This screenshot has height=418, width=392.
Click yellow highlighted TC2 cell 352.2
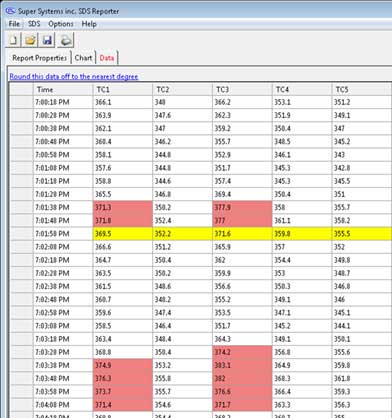click(x=182, y=234)
